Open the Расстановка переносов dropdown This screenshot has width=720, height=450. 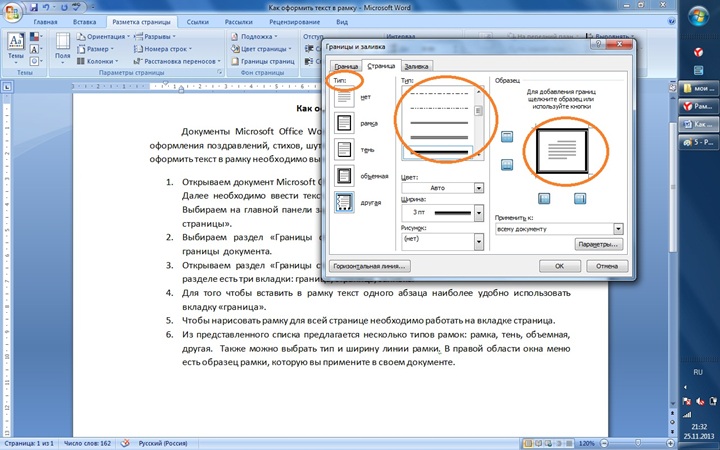point(178,61)
